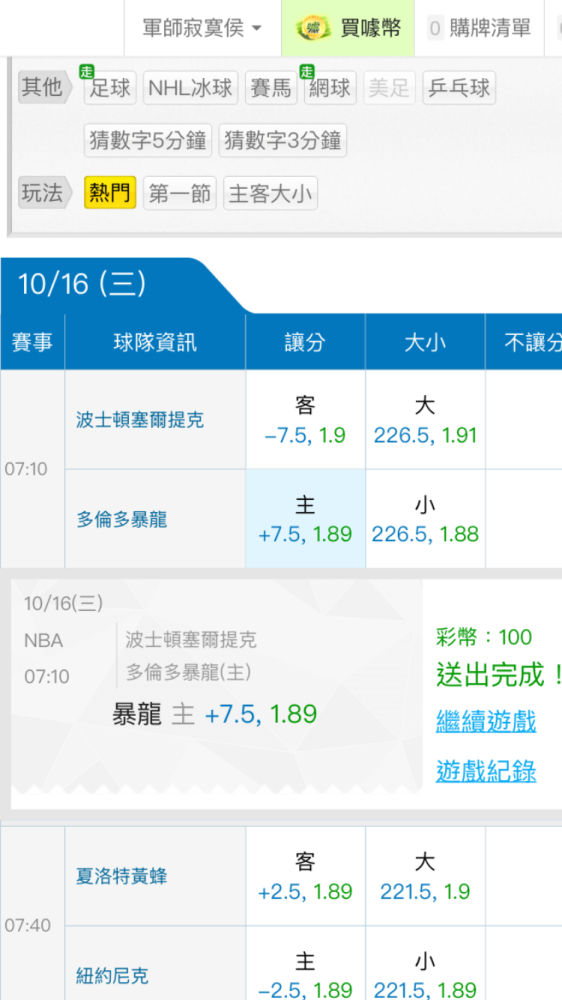Viewport: 562px width, 1000px height.
Task: Select the 足球 sport tab
Action: [110, 88]
